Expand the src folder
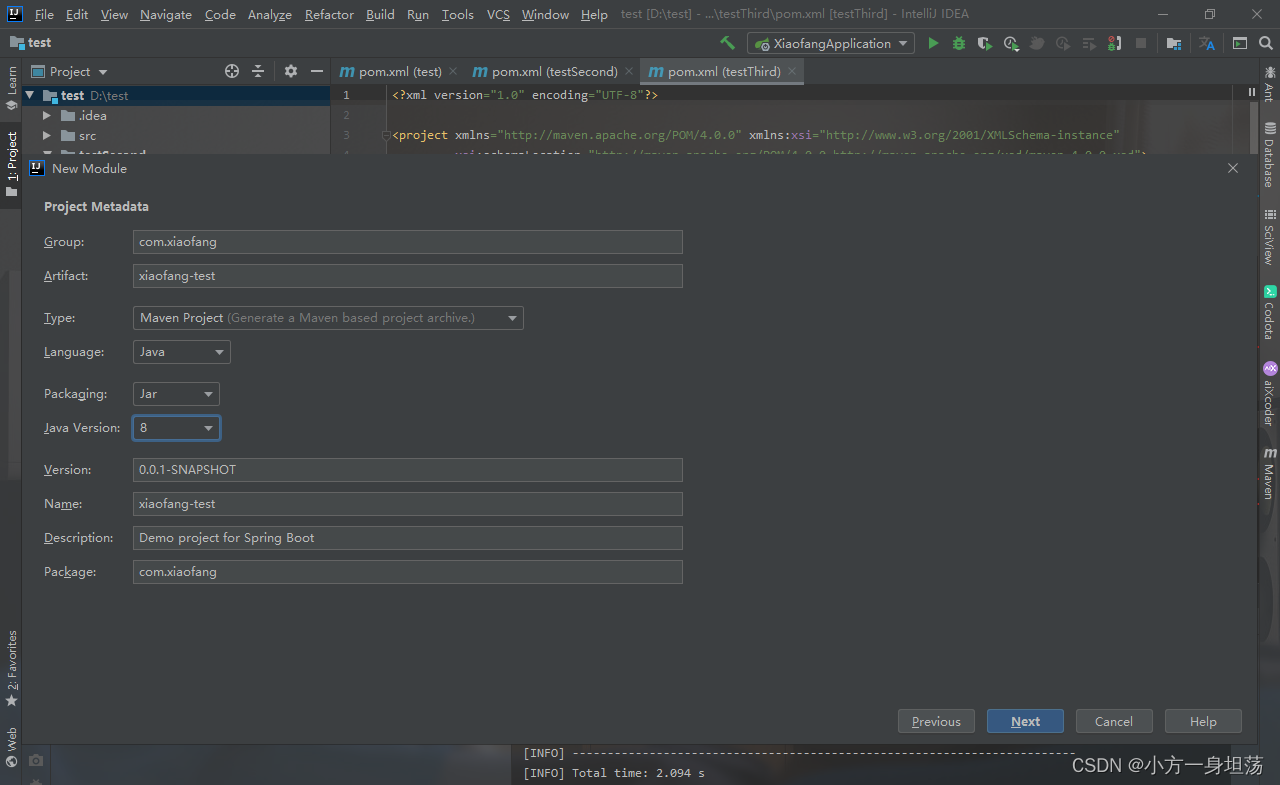The image size is (1280, 785). [x=46, y=135]
